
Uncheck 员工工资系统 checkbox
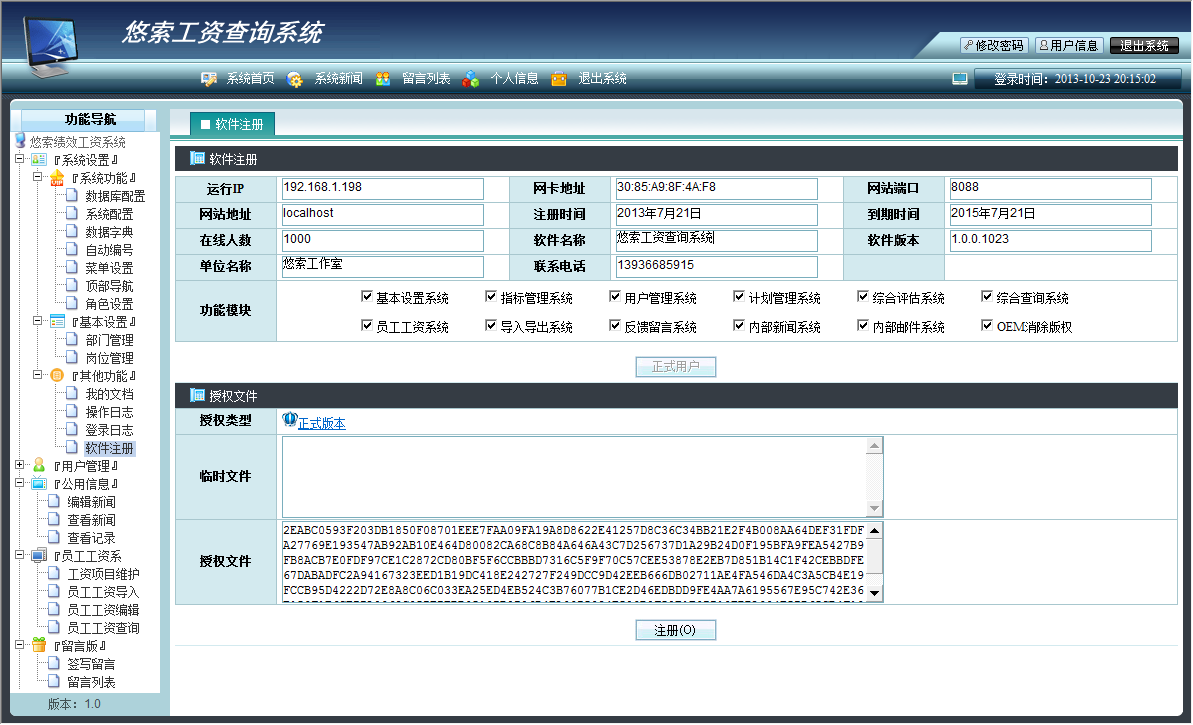click(x=367, y=326)
